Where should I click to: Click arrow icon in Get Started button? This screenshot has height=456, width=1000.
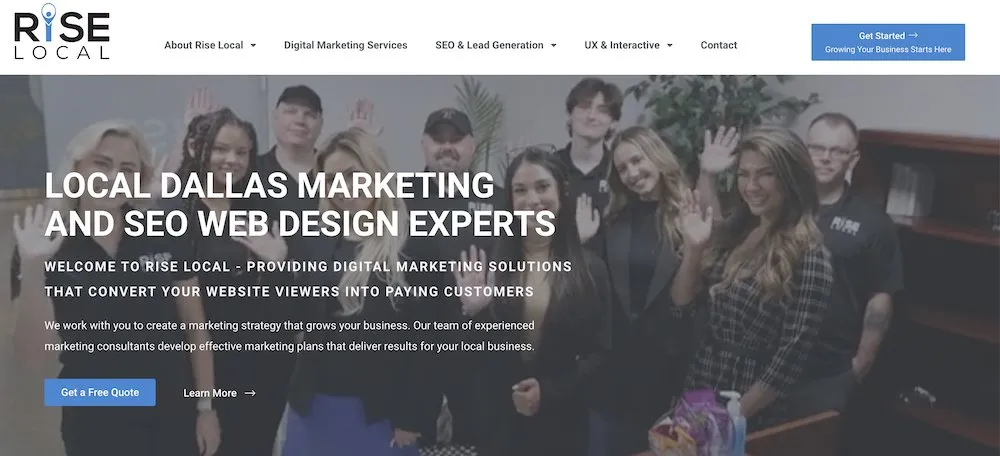click(x=913, y=36)
